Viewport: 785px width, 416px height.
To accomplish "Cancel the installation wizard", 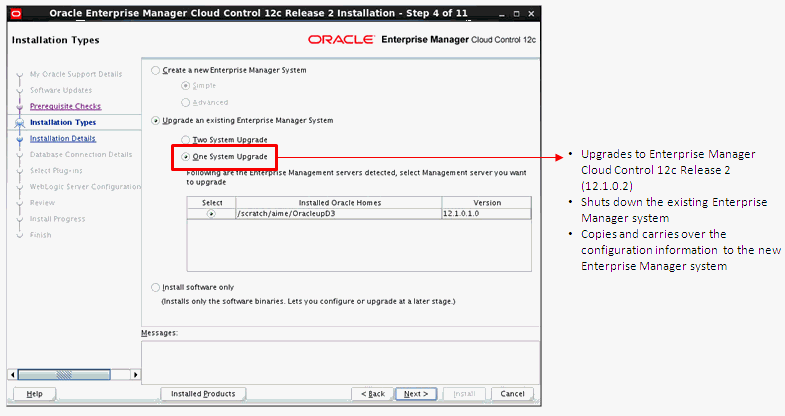I will point(512,394).
